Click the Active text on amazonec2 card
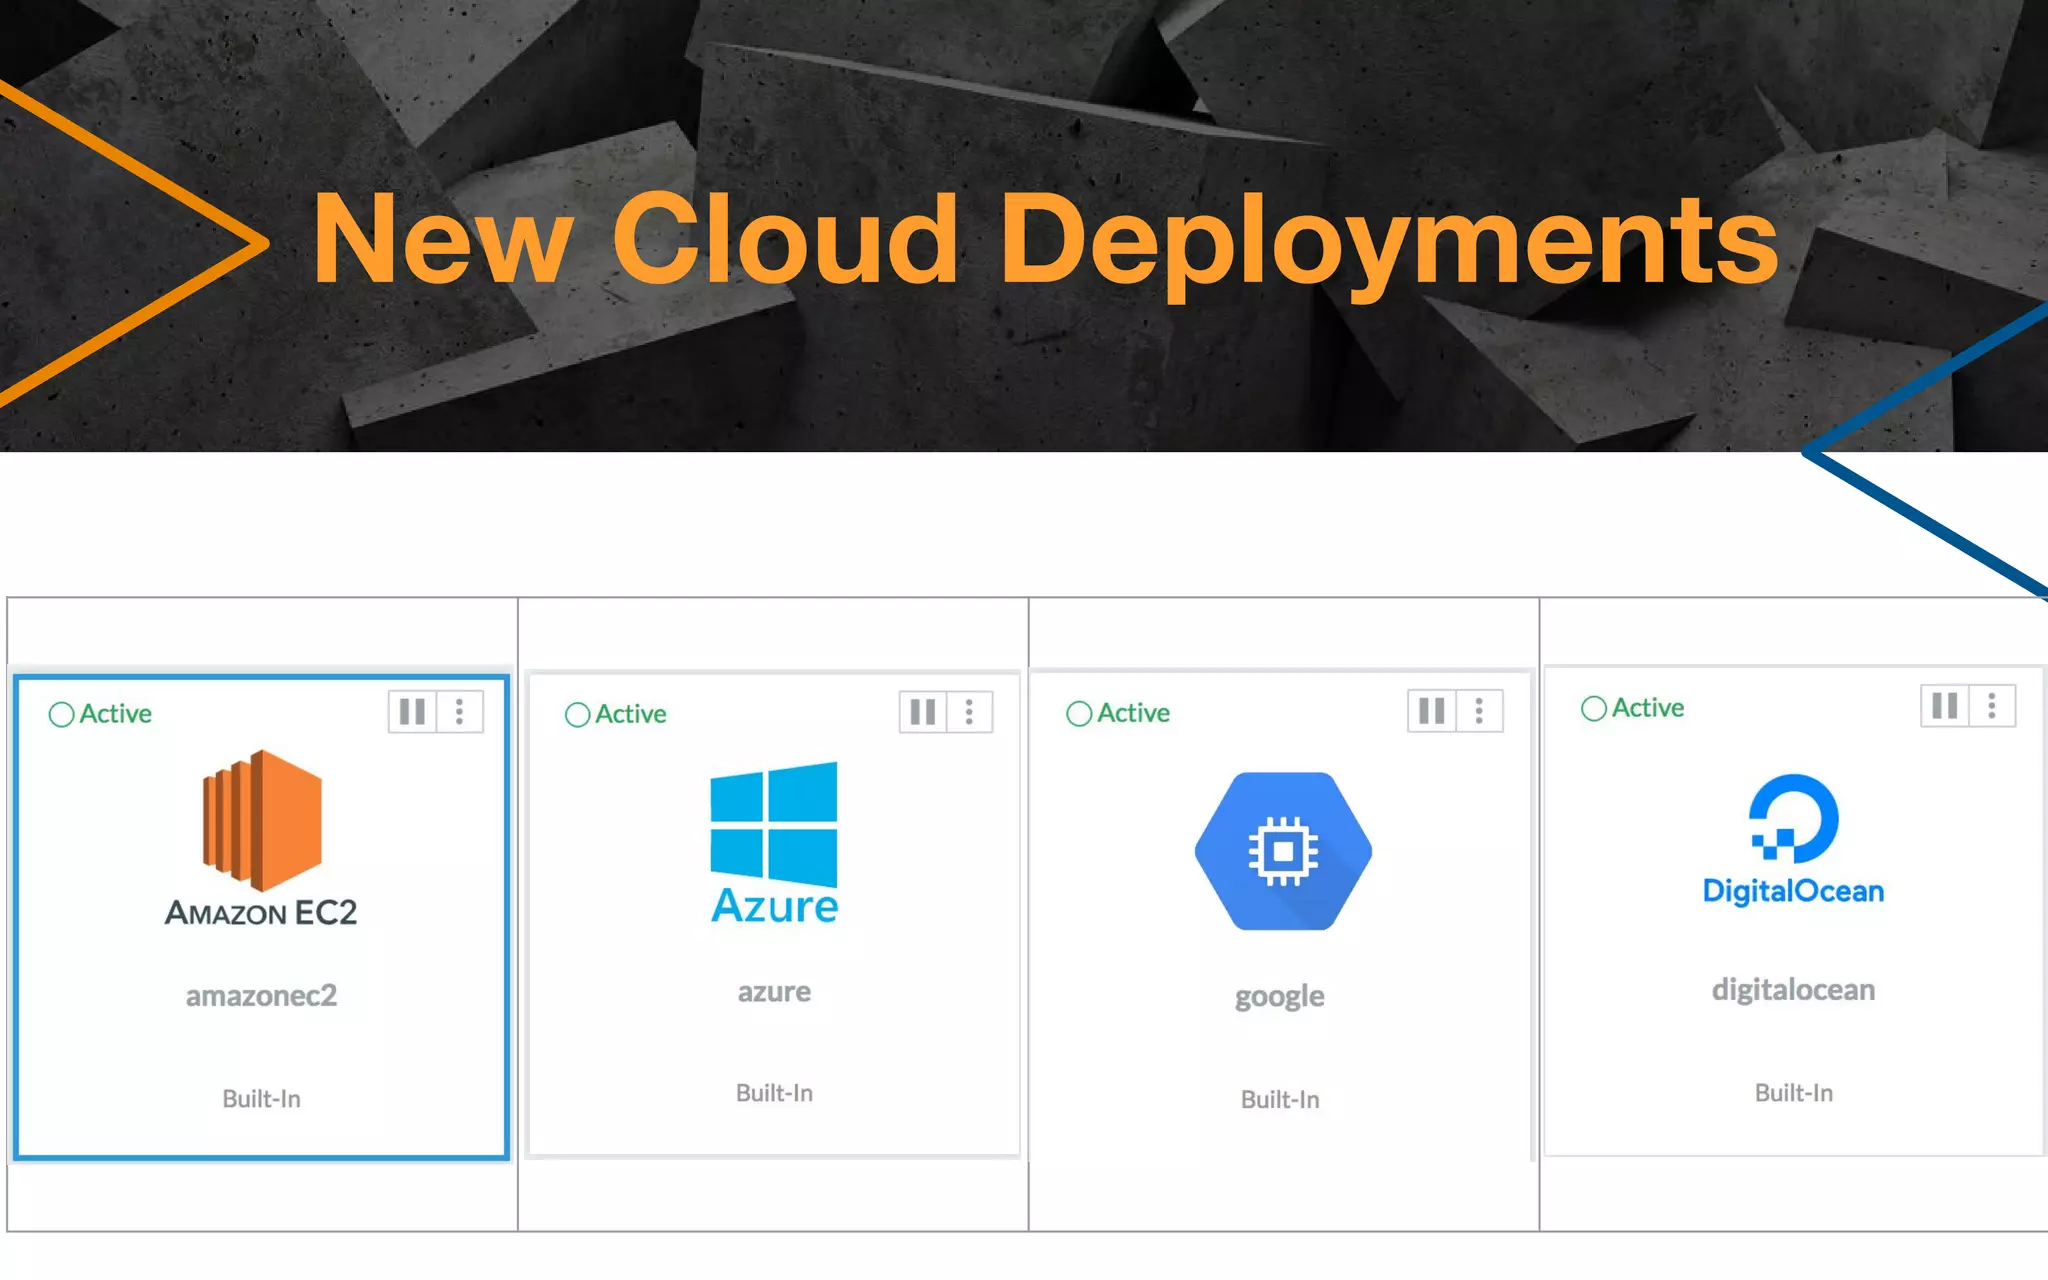Screen dimensions: 2048x1280 coord(116,713)
